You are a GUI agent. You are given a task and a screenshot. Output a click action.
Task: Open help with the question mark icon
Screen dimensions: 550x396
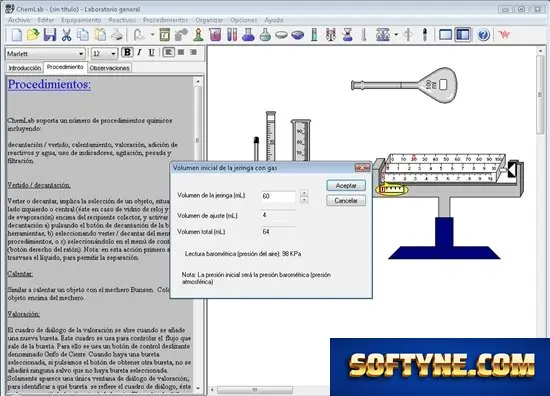click(483, 35)
